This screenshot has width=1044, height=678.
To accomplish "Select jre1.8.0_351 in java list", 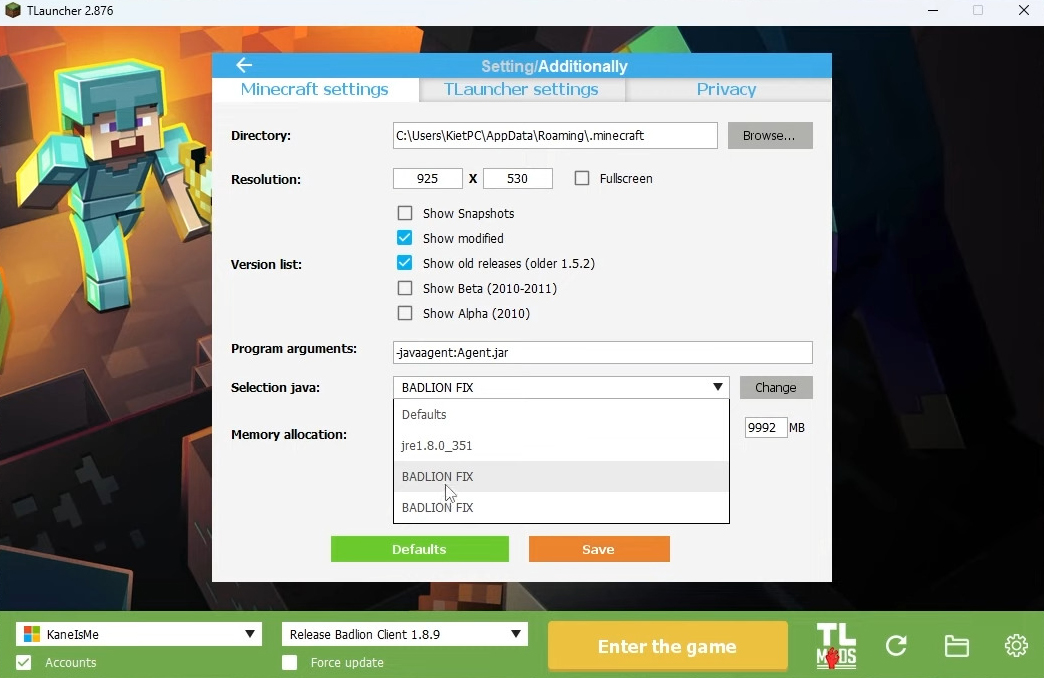I will point(561,446).
